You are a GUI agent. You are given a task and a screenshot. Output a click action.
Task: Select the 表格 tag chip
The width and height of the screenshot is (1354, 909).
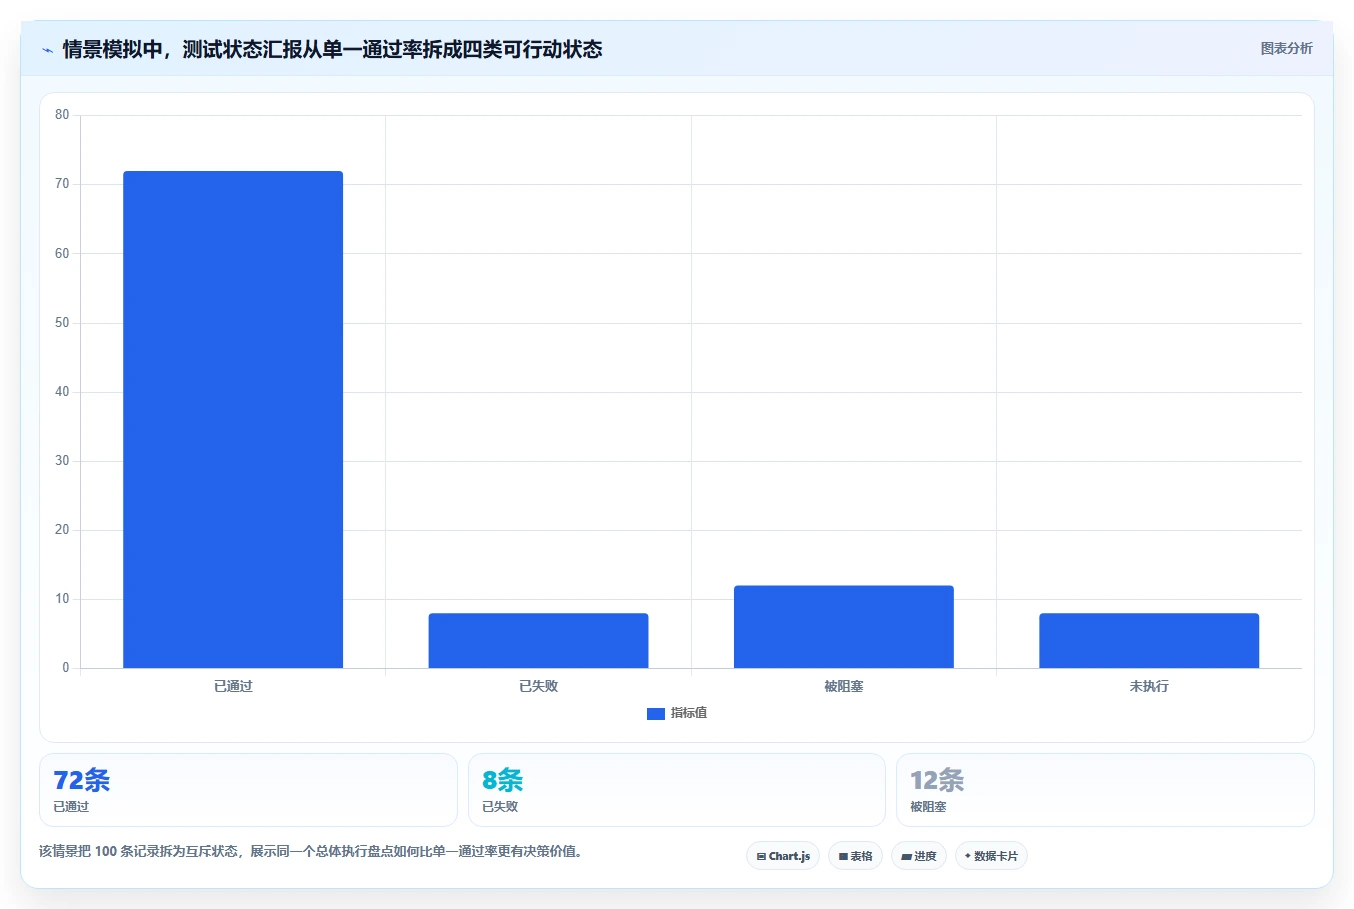point(855,856)
